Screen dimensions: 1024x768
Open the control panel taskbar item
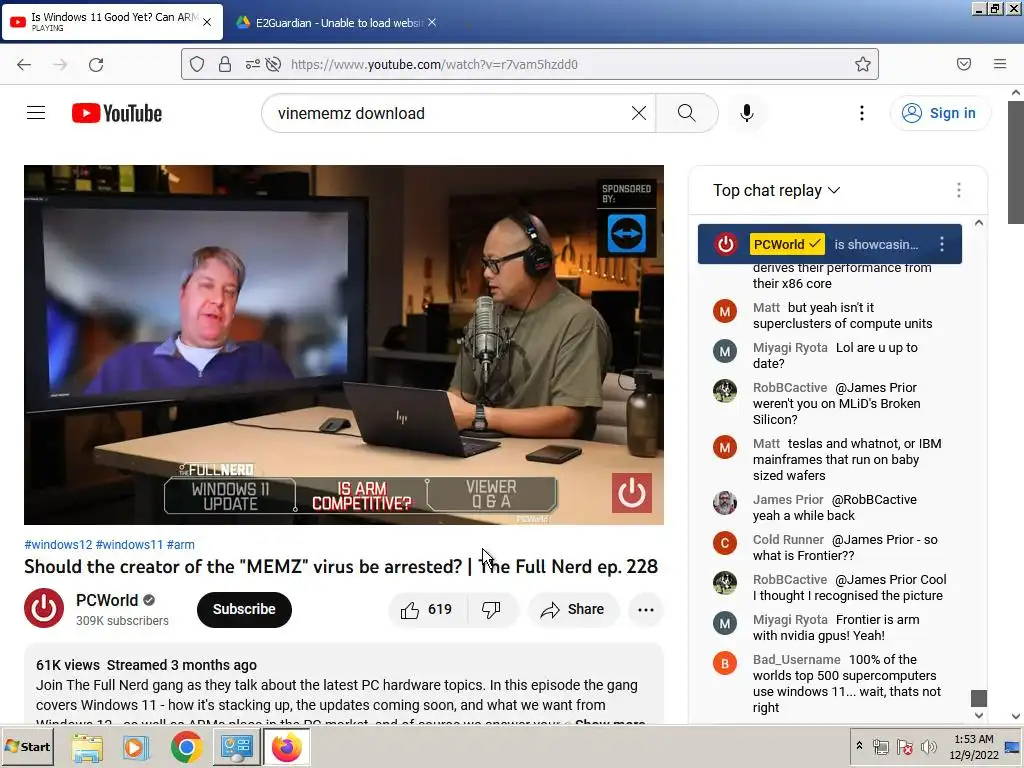pos(236,747)
